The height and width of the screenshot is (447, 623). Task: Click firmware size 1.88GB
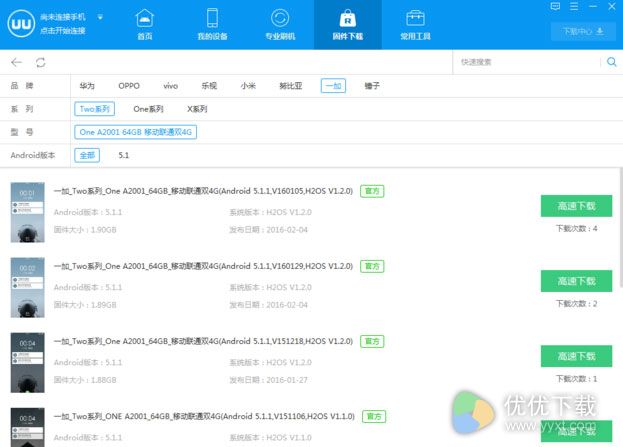(x=104, y=380)
